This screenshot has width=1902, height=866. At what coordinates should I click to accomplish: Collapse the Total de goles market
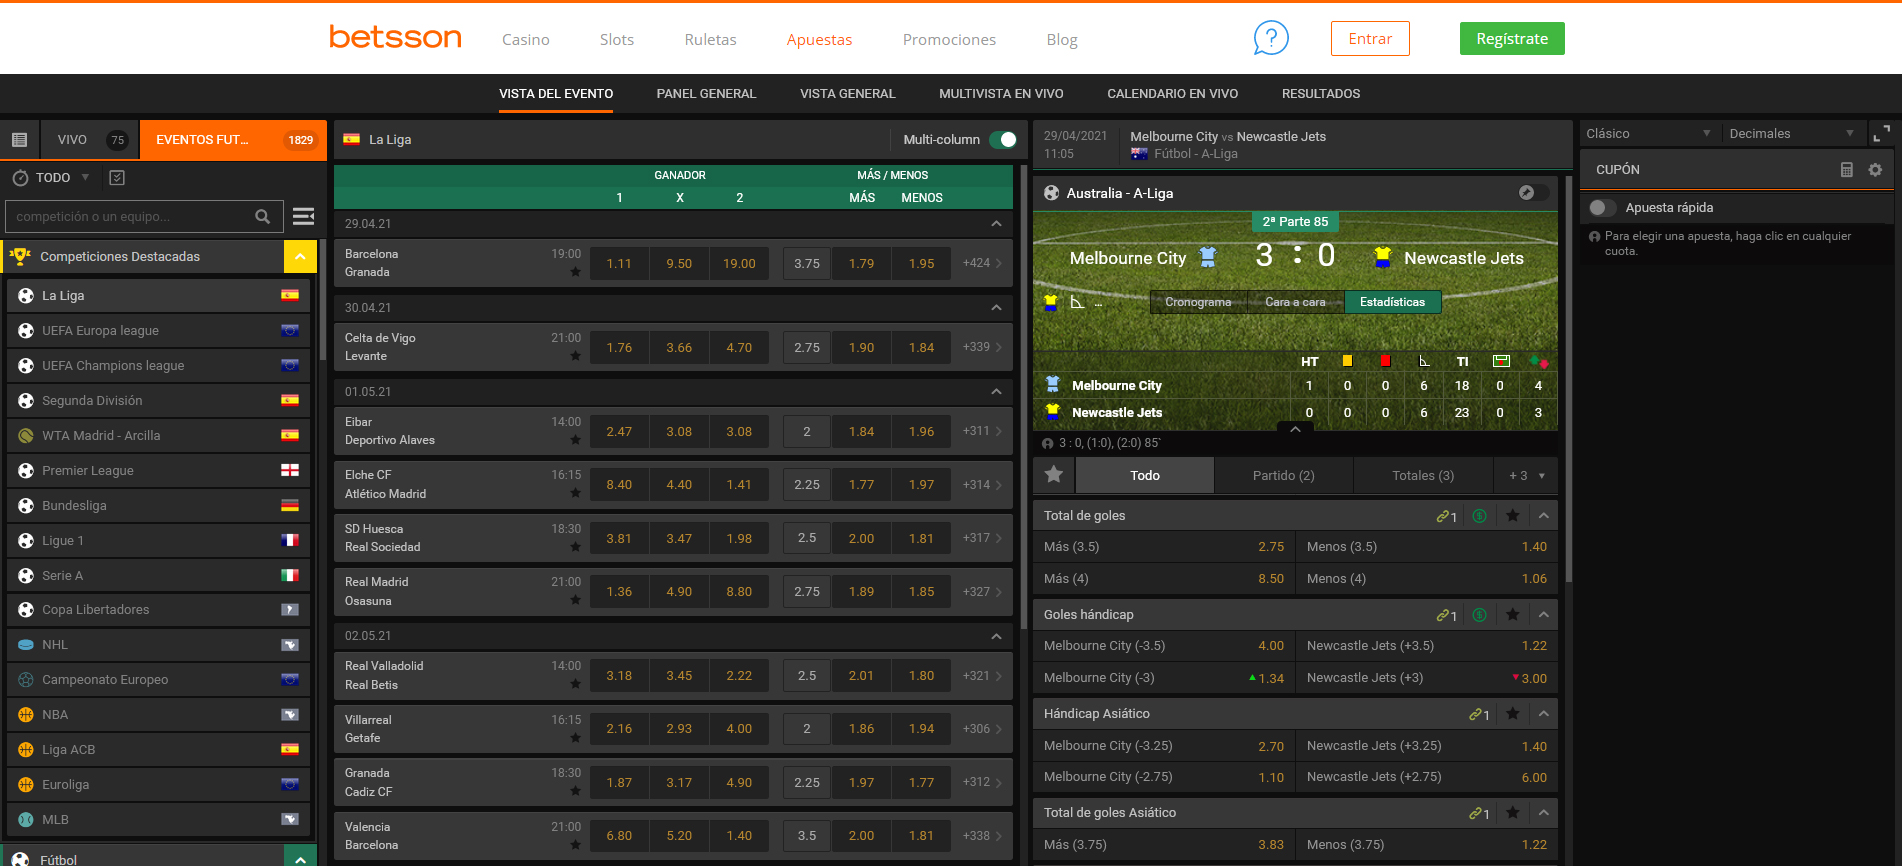[1544, 516]
